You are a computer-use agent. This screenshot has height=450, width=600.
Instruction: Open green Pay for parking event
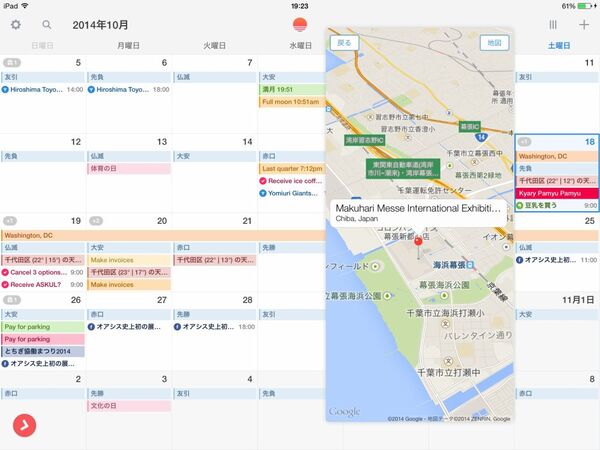(42, 327)
